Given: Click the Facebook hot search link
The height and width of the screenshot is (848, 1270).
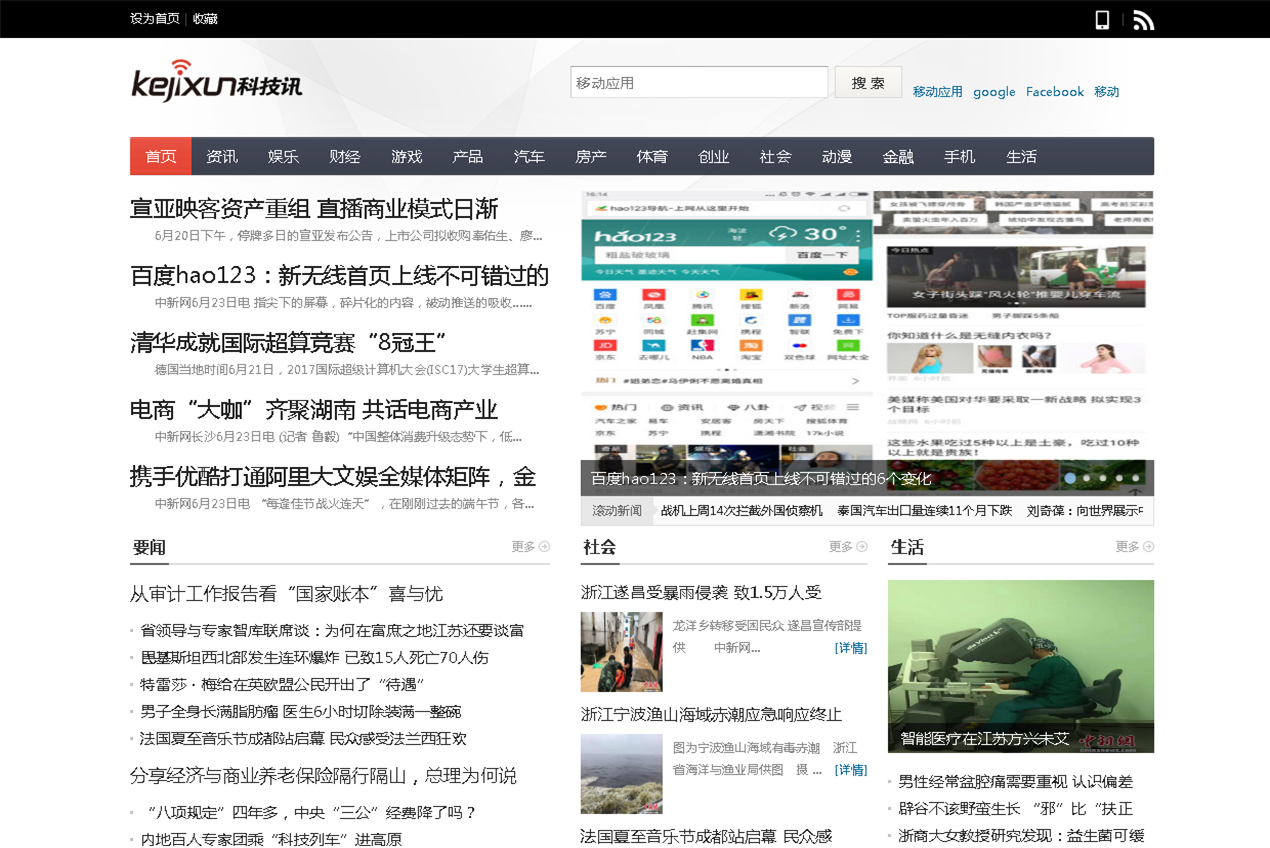Looking at the screenshot, I should [1055, 92].
